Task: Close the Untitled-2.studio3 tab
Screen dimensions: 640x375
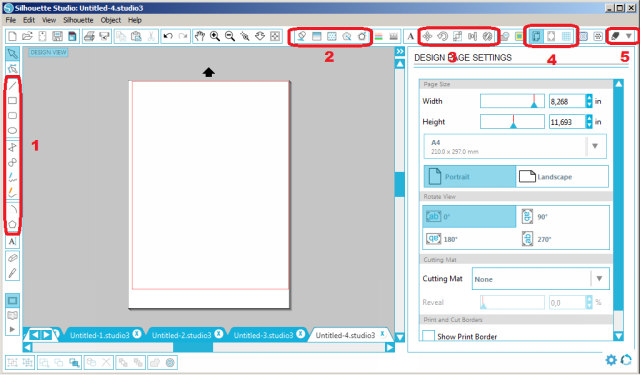Action: pos(219,334)
